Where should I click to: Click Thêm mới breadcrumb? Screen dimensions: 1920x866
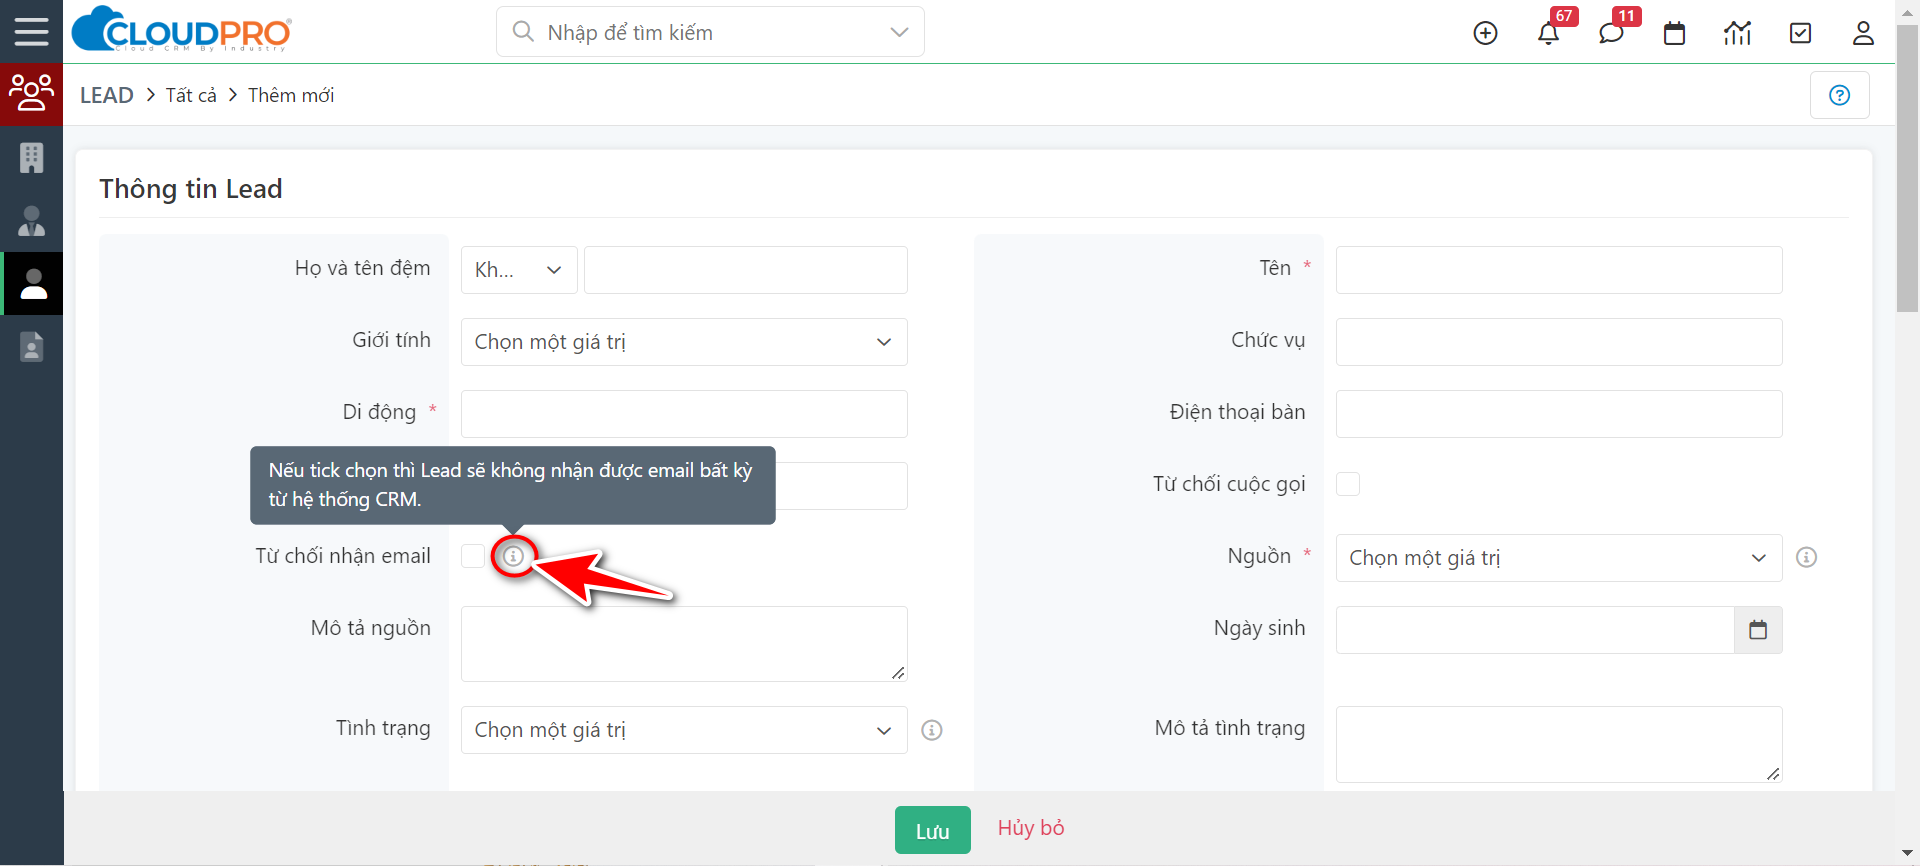(291, 95)
